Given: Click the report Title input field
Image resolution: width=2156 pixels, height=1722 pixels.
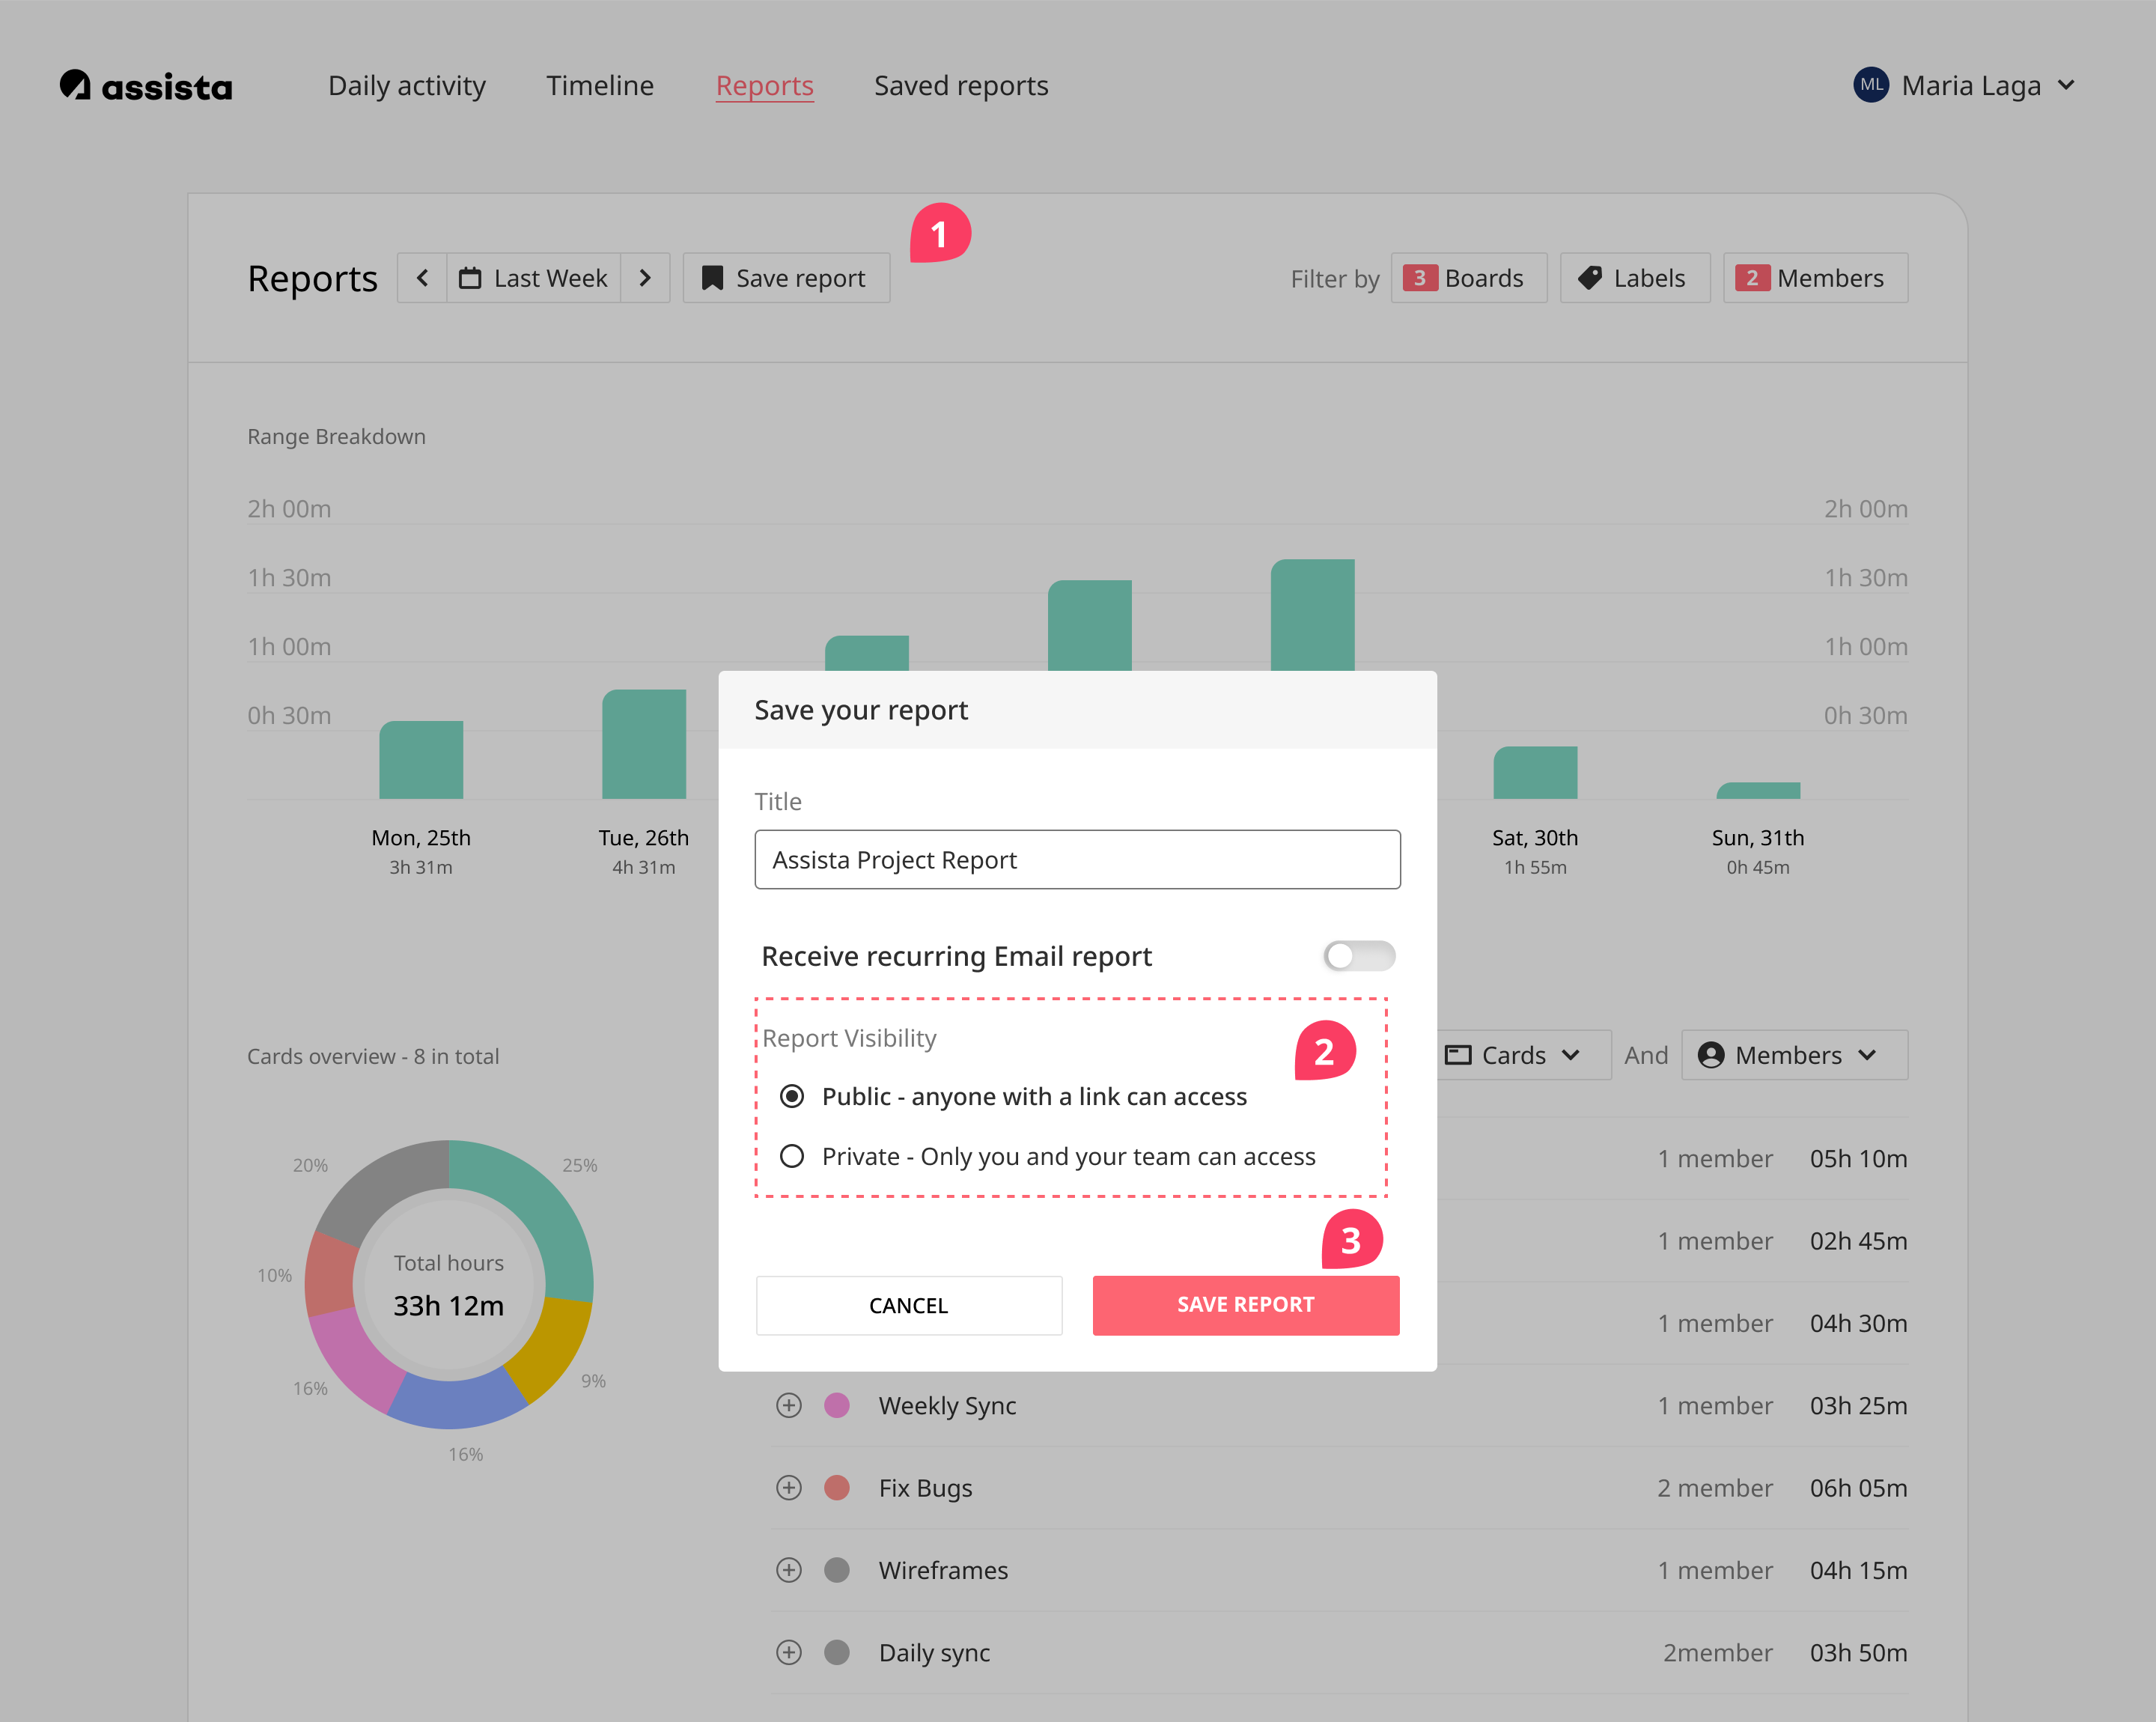Looking at the screenshot, I should (x=1077, y=860).
